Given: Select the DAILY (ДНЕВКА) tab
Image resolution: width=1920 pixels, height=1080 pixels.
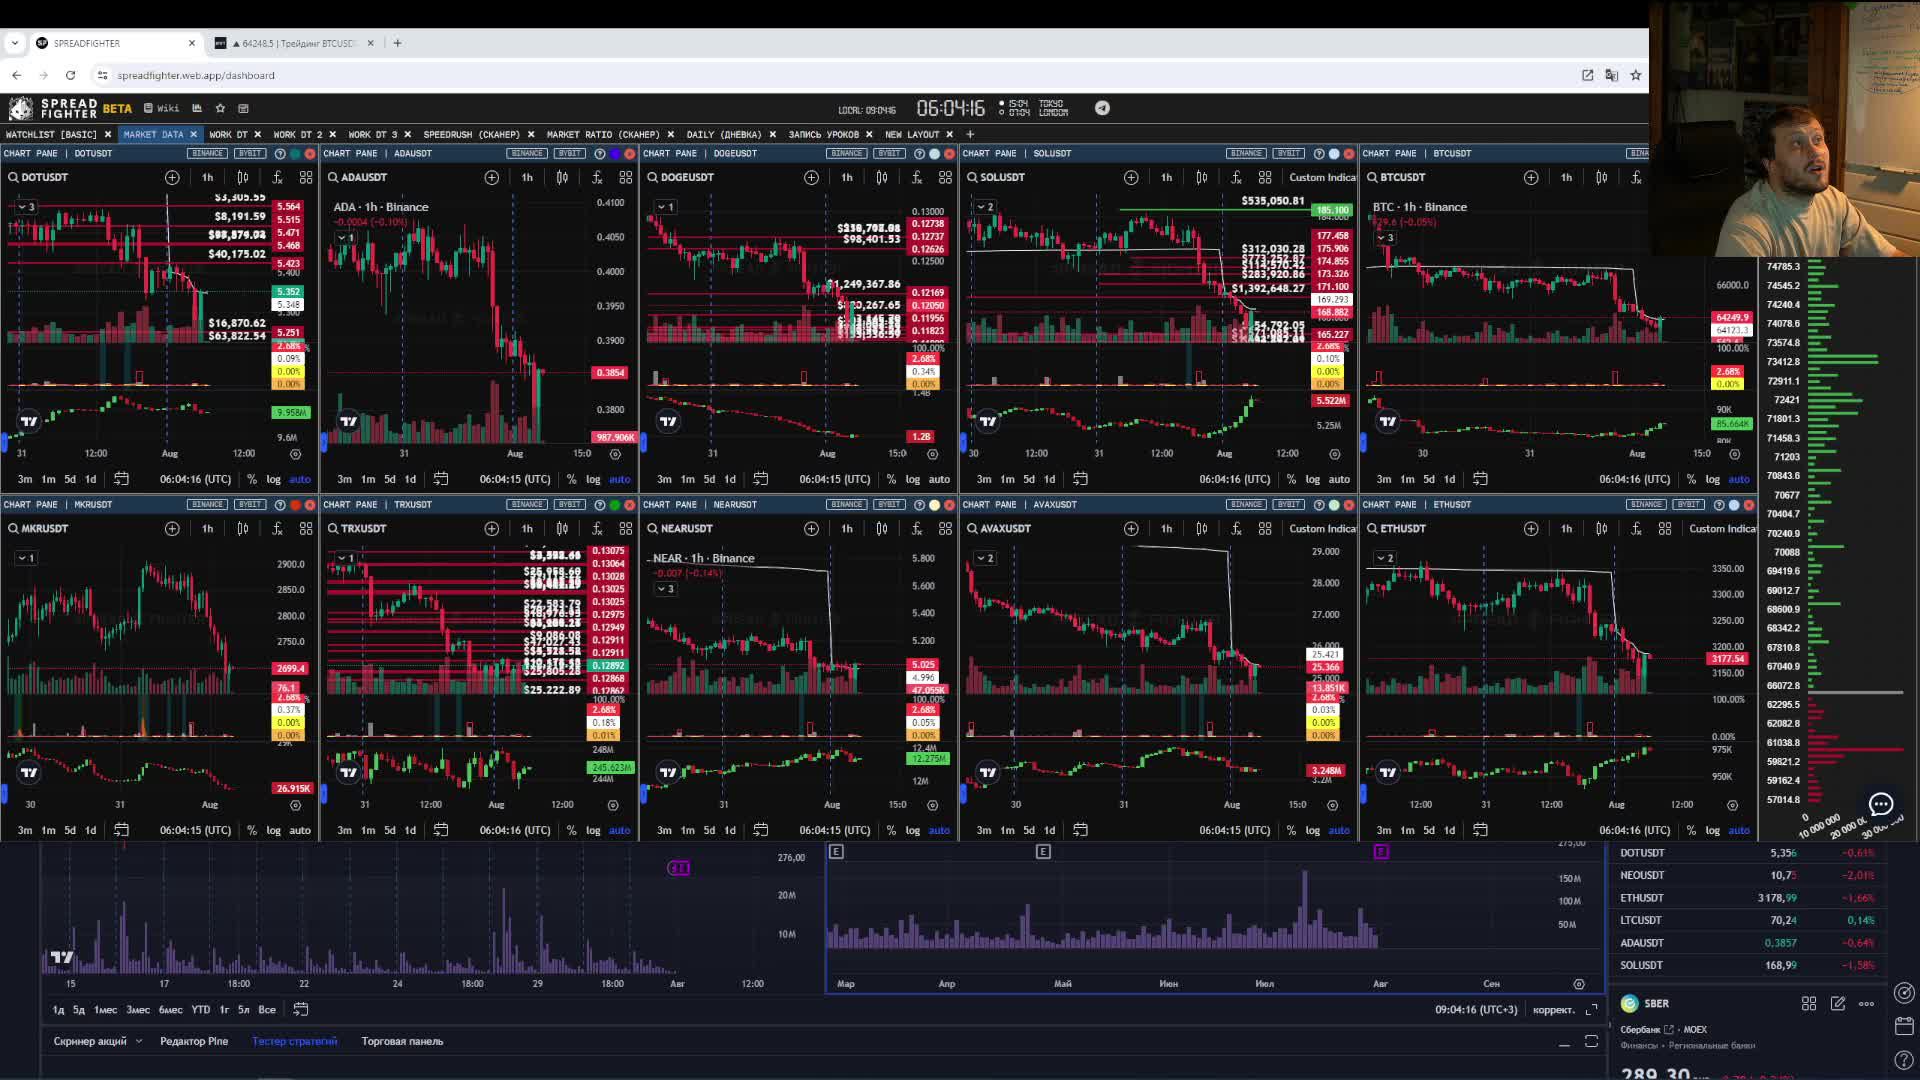Looking at the screenshot, I should click(725, 134).
